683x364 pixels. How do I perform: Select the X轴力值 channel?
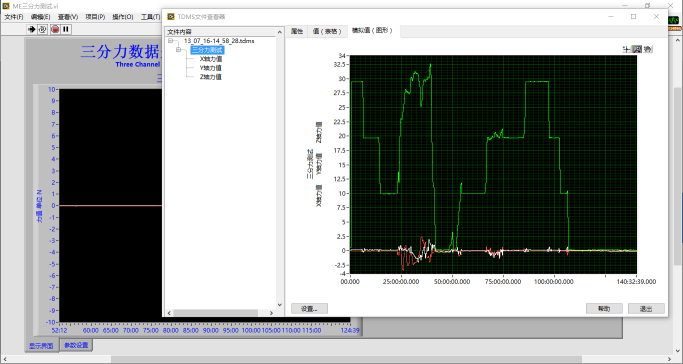click(x=211, y=59)
